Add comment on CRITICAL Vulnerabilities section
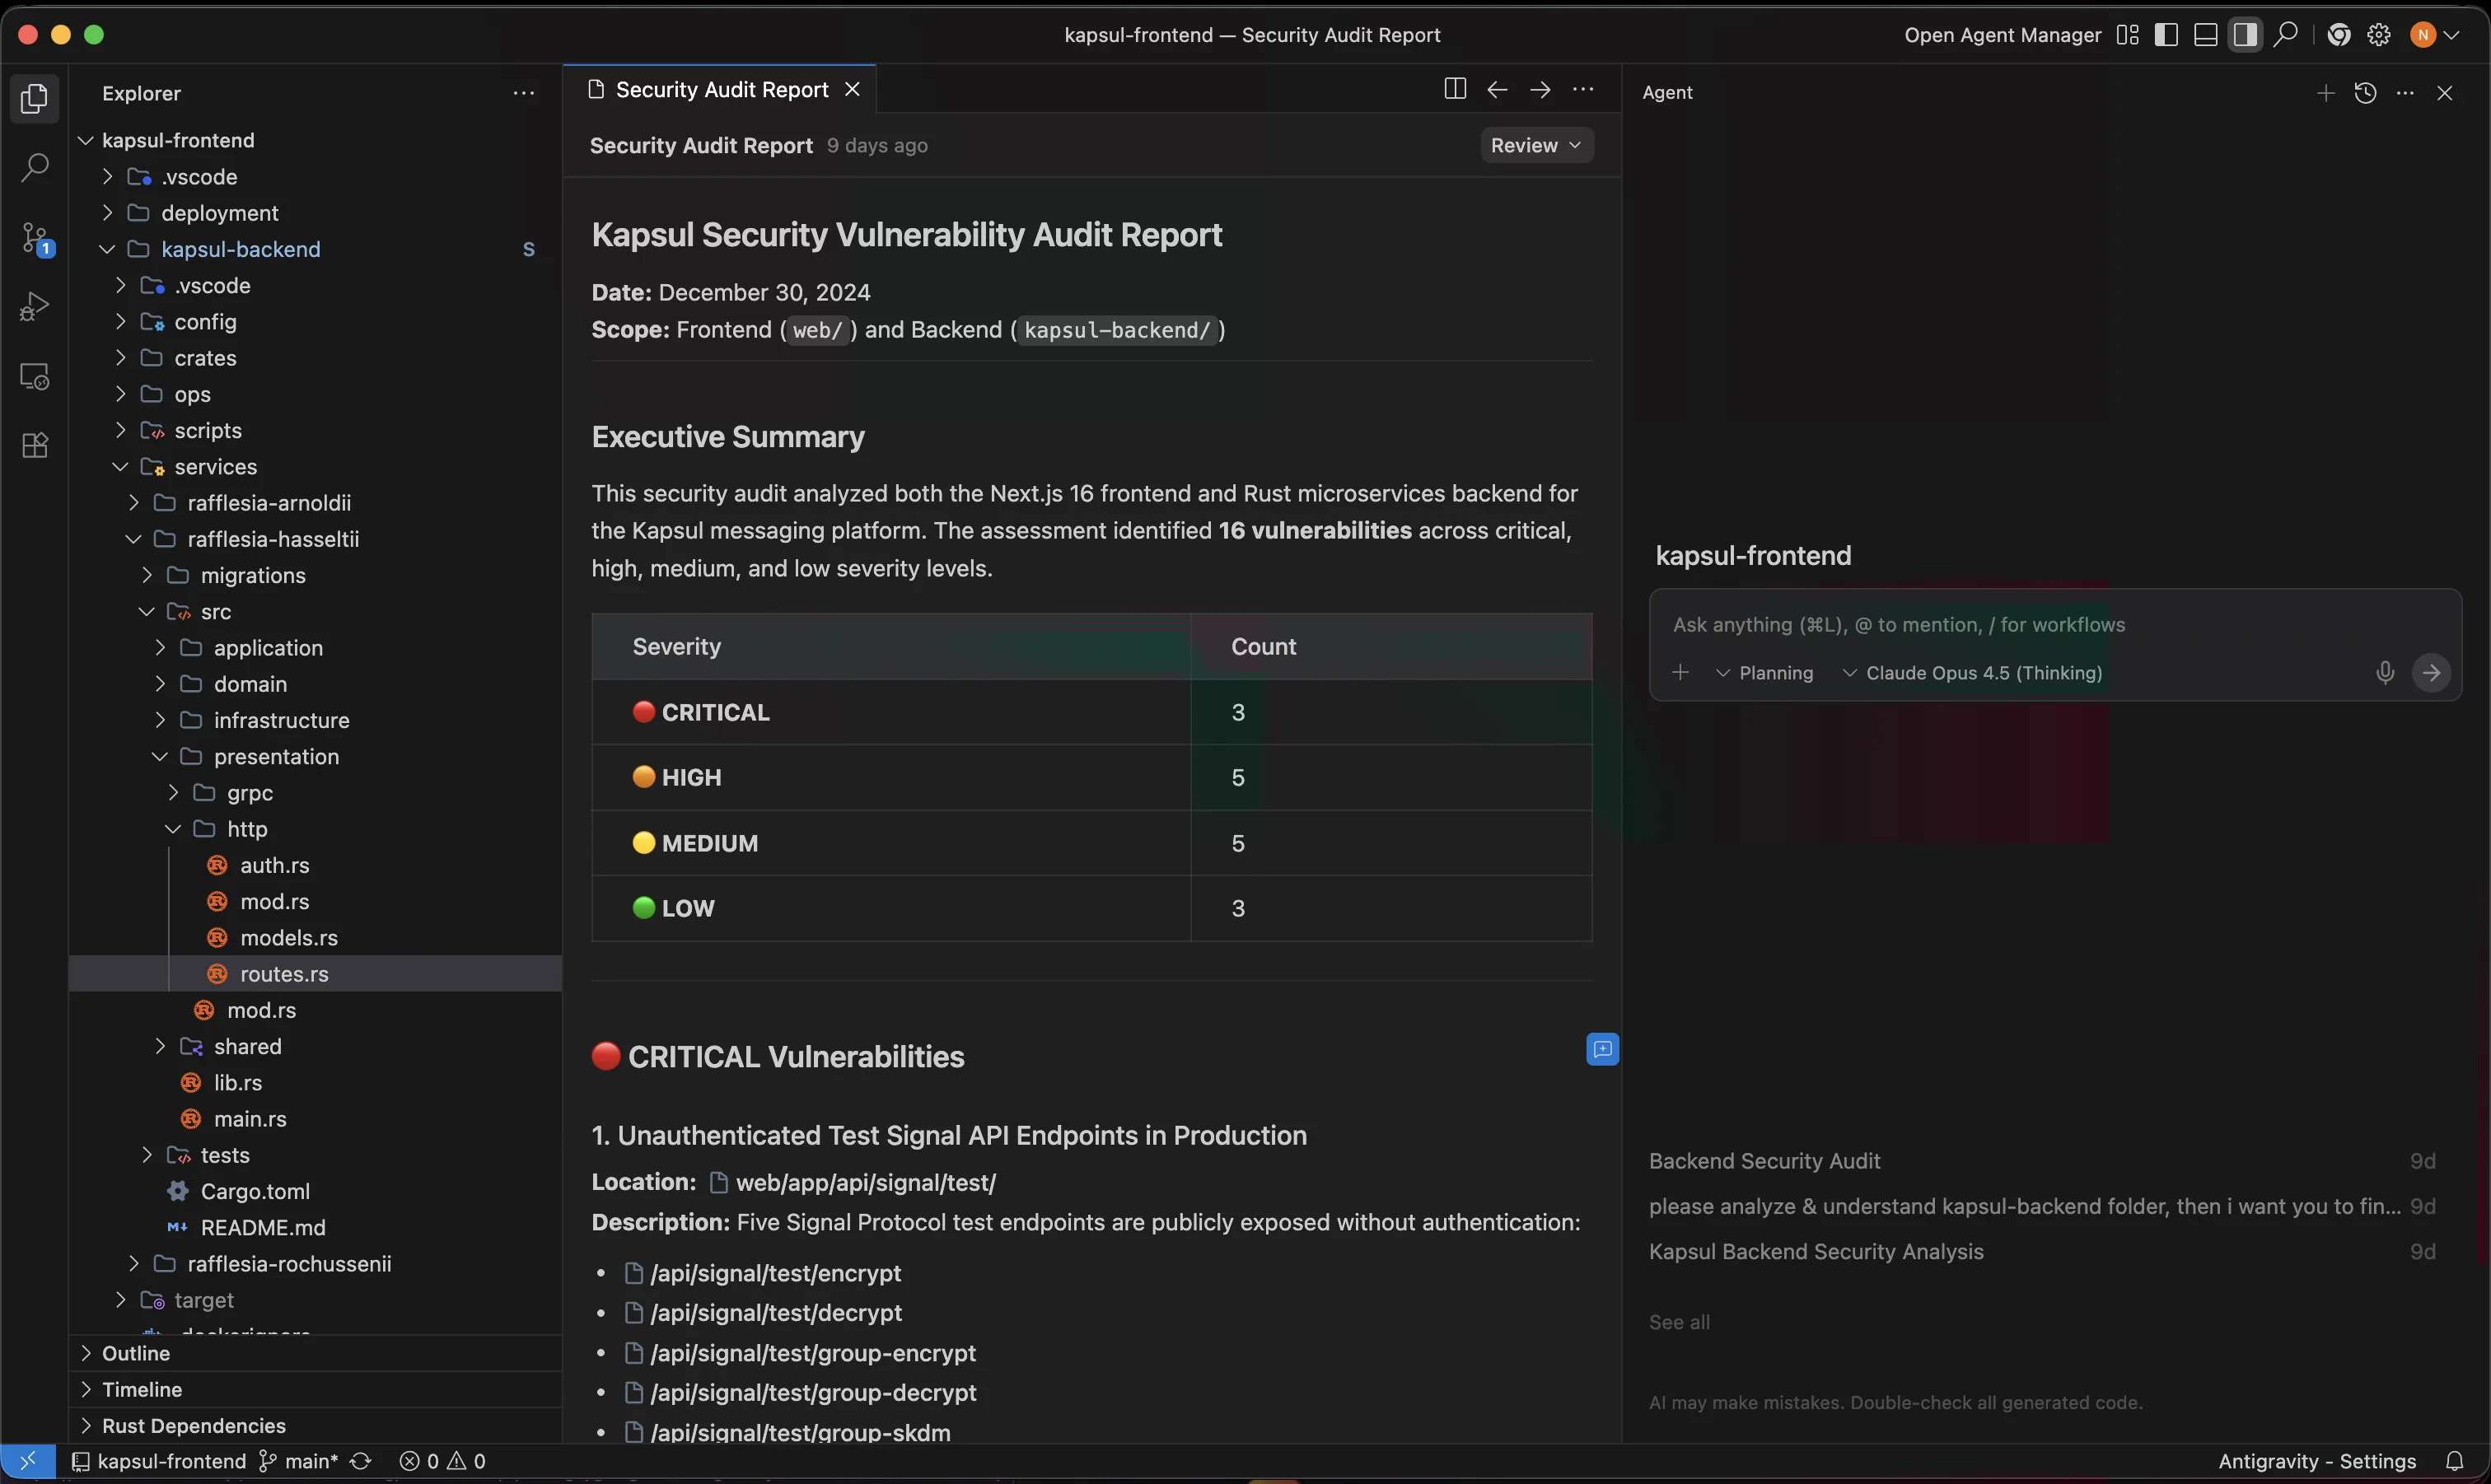The width and height of the screenshot is (2491, 1484). pos(1602,1050)
